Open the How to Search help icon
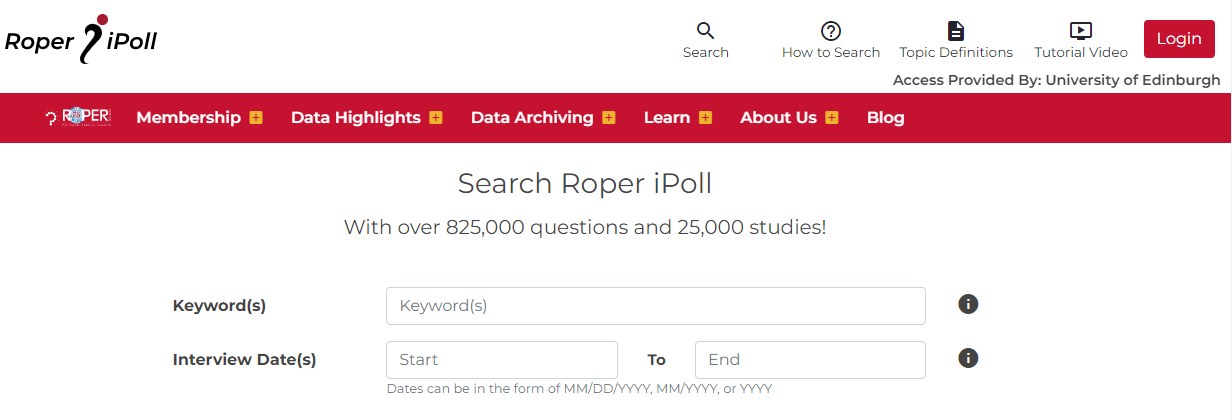The width and height of the screenshot is (1232, 420). point(831,31)
